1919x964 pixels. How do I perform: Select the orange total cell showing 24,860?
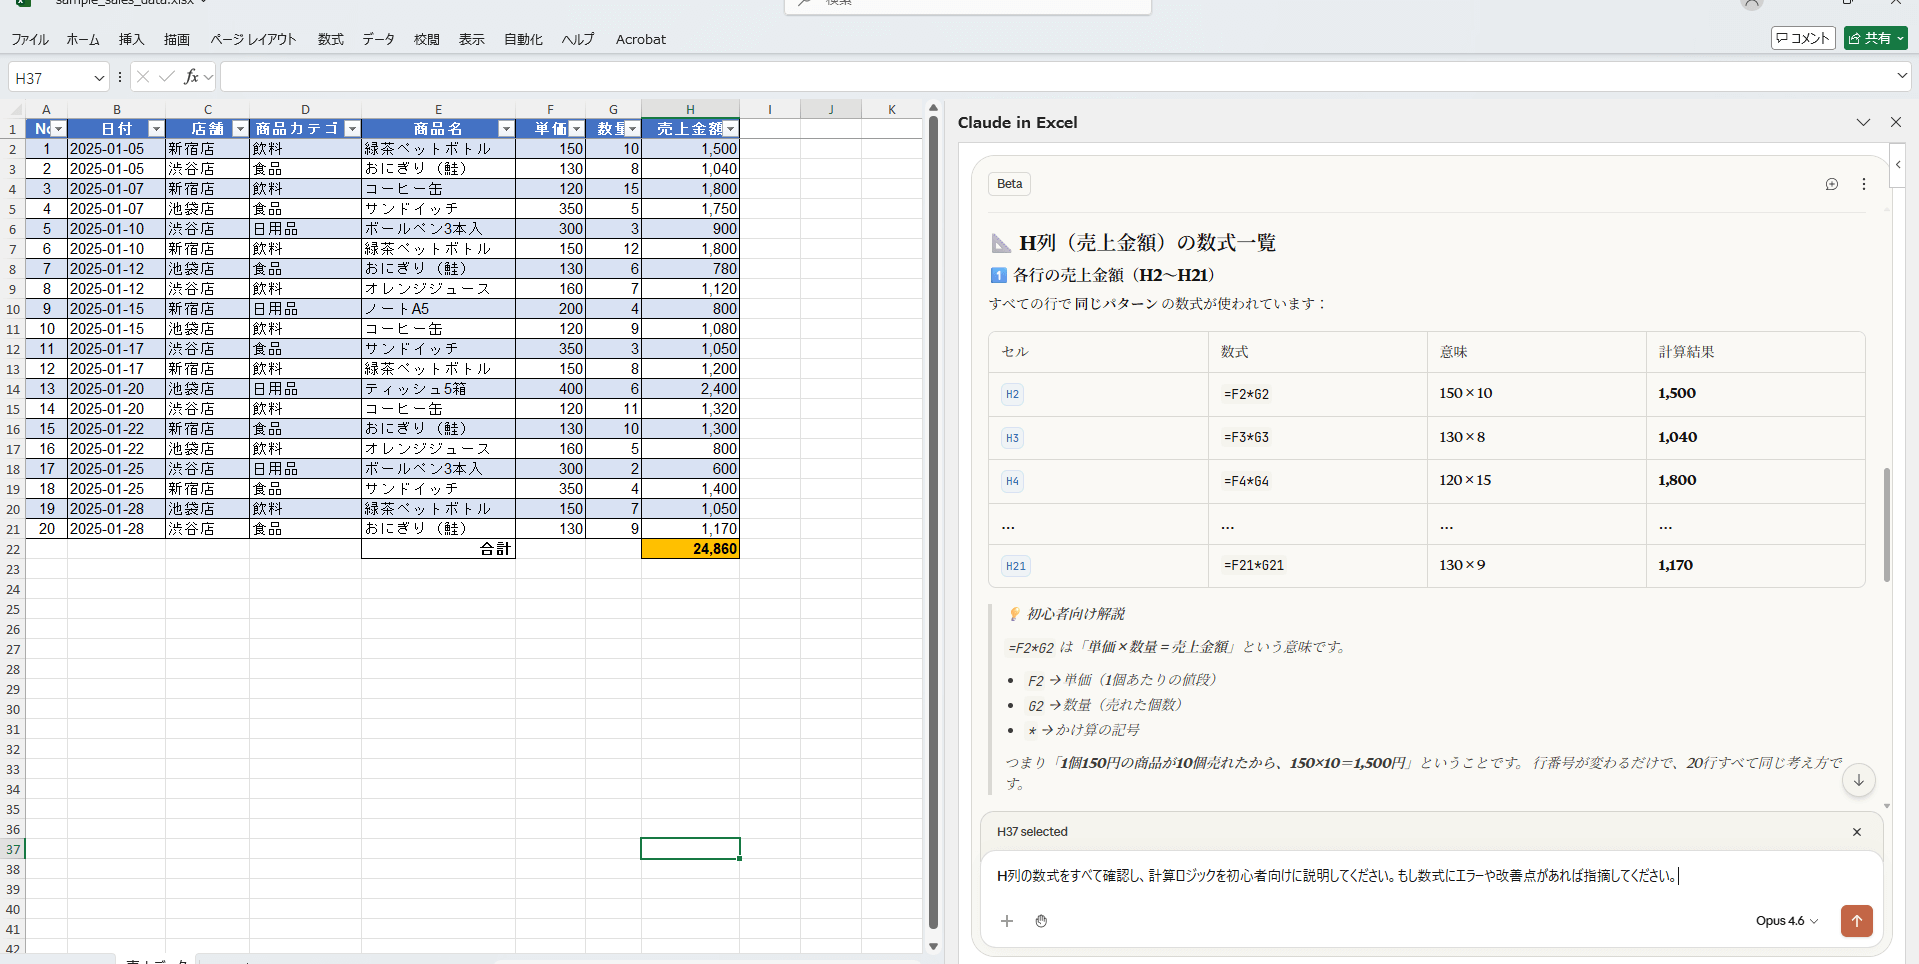[690, 549]
